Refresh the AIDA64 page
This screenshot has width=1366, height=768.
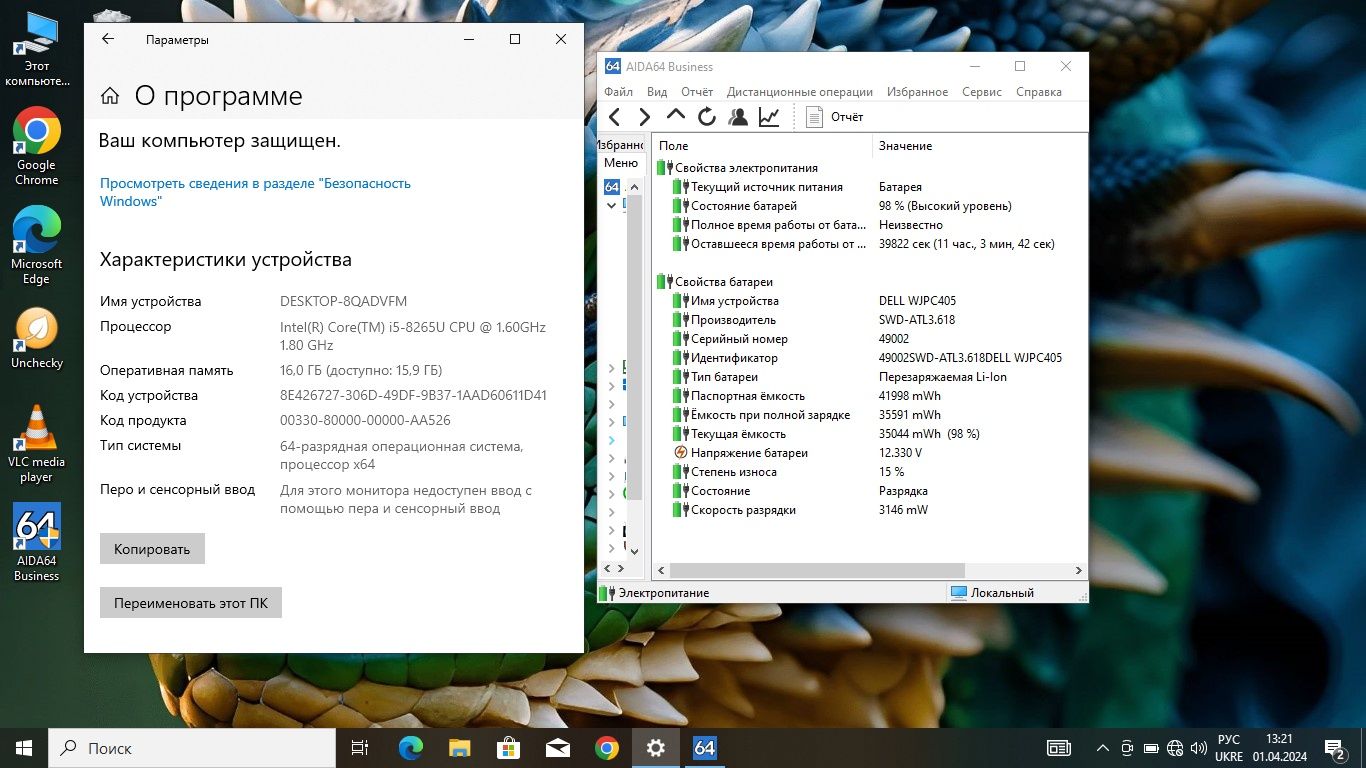(707, 117)
